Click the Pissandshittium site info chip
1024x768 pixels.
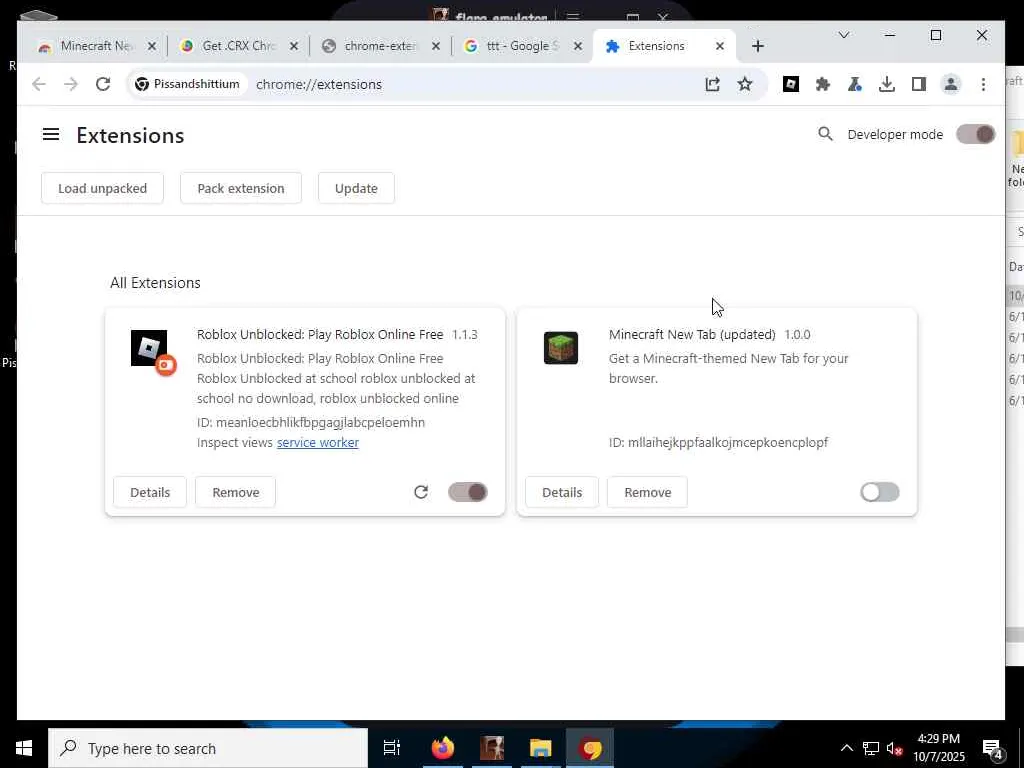188,84
